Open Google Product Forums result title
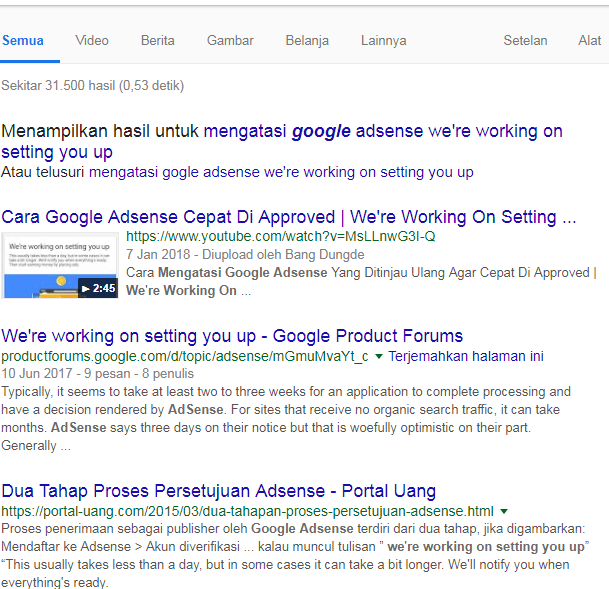Viewport: 609px width, 589px height. point(232,336)
